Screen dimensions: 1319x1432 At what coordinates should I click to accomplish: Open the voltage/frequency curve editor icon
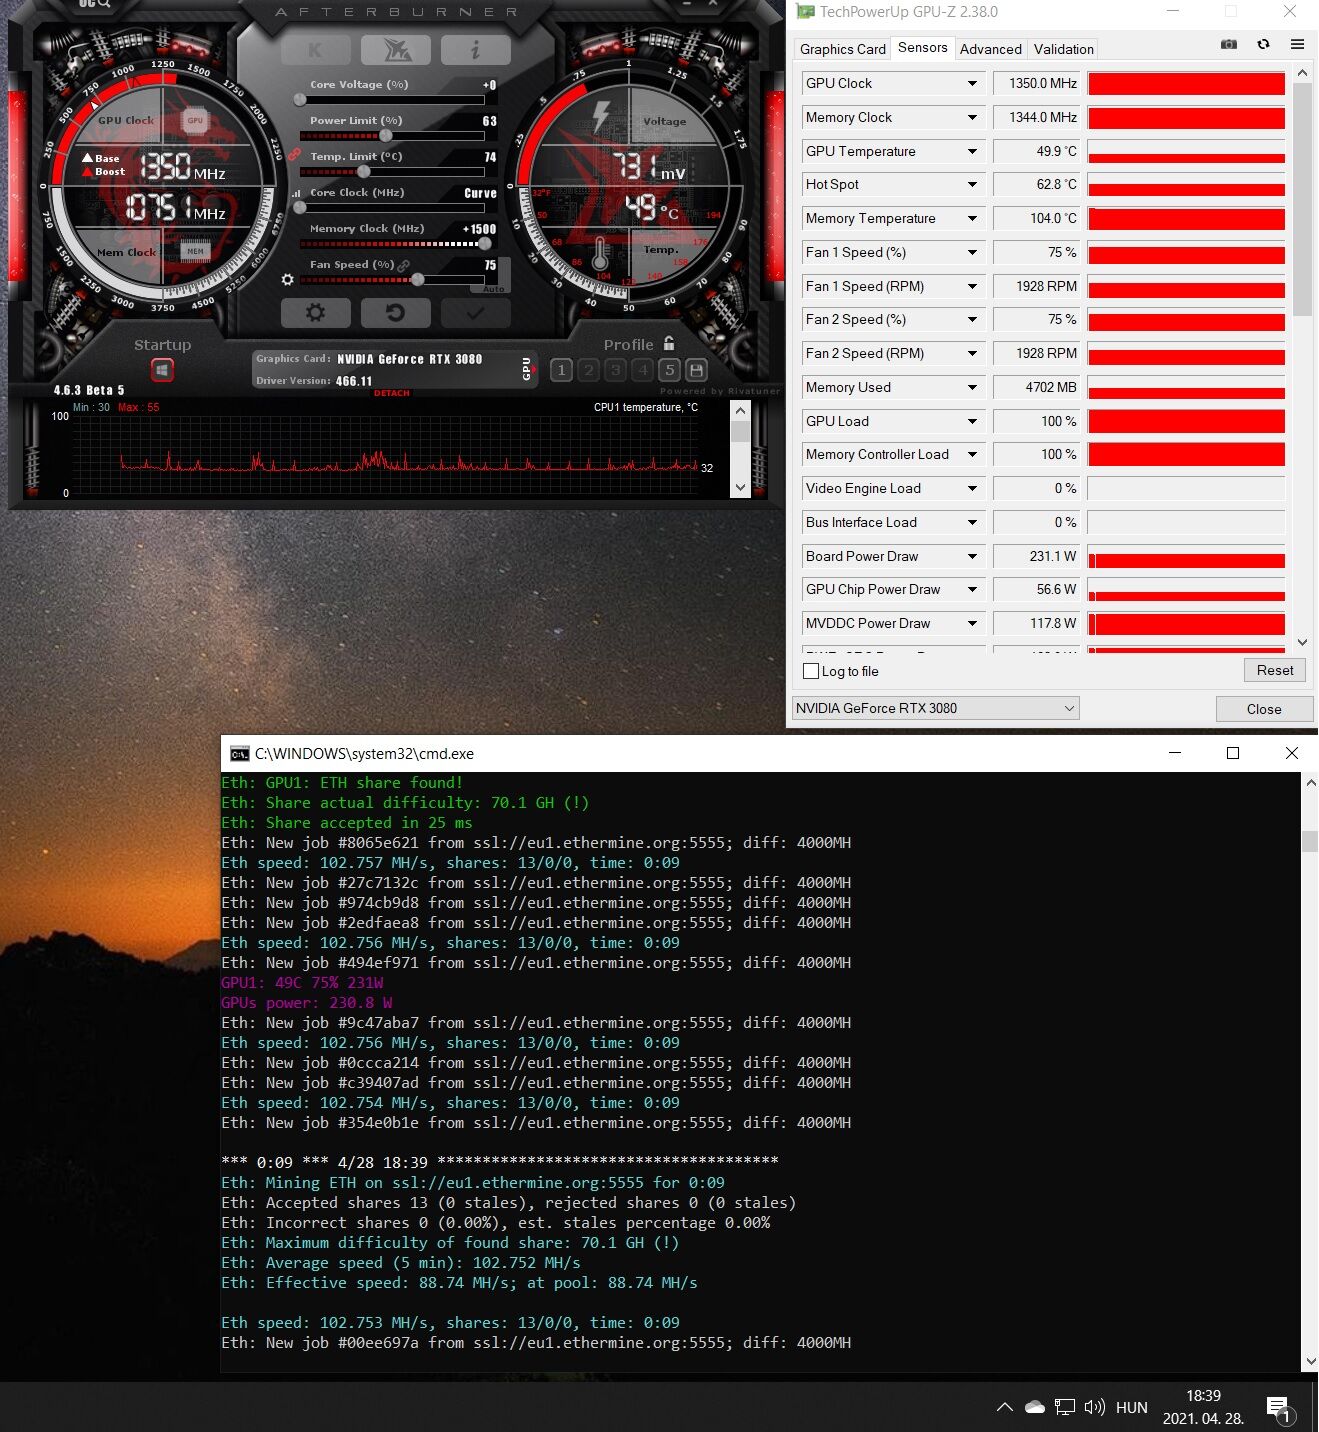click(x=296, y=193)
